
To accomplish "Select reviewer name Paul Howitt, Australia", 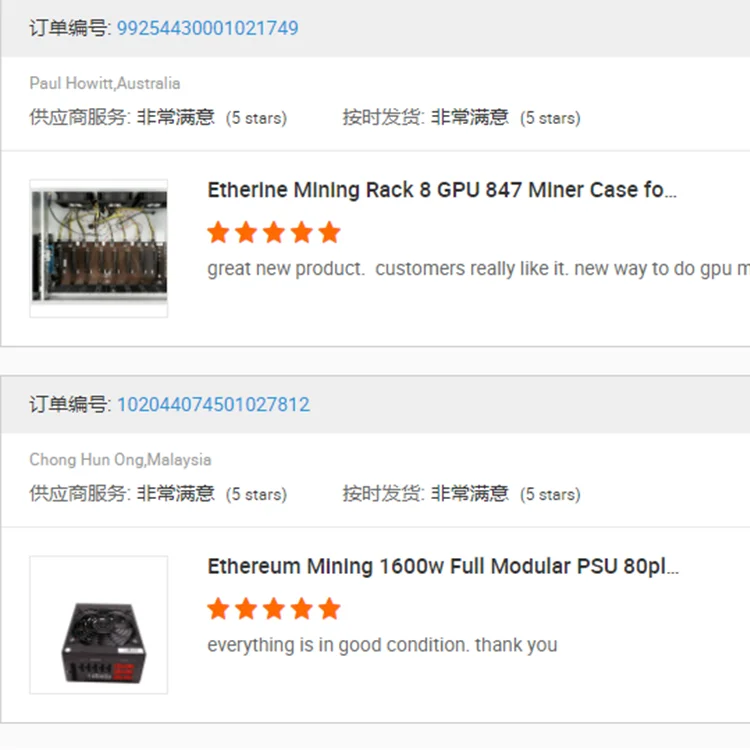I will point(105,83).
